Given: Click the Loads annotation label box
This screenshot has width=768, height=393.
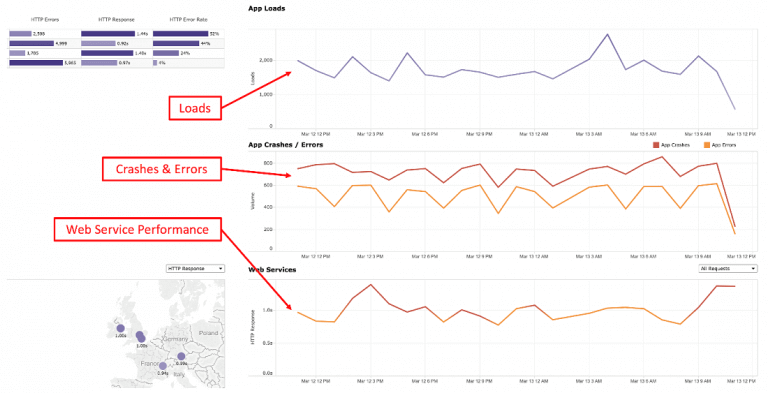Looking at the screenshot, I should click(195, 108).
